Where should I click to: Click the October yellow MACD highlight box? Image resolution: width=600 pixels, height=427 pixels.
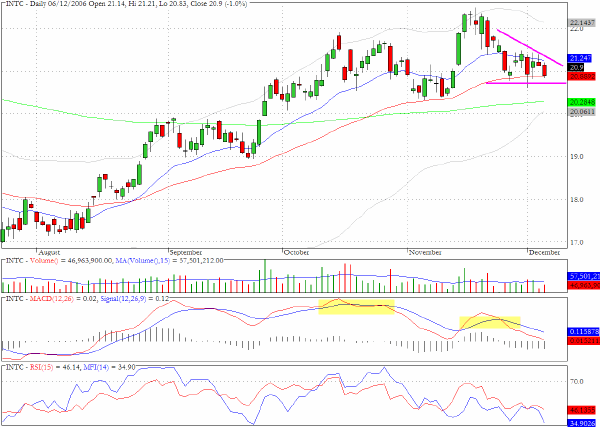[x=356, y=307]
